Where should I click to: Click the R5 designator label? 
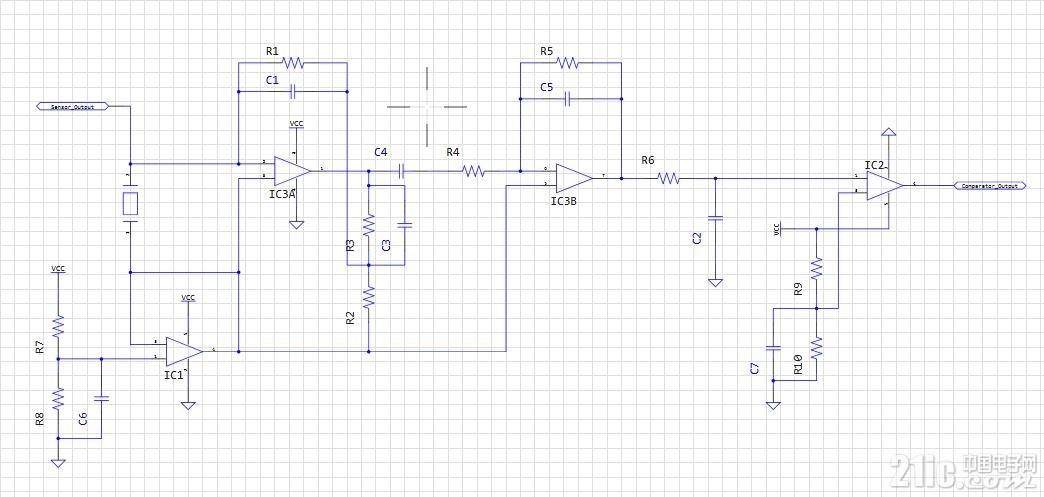coord(547,51)
